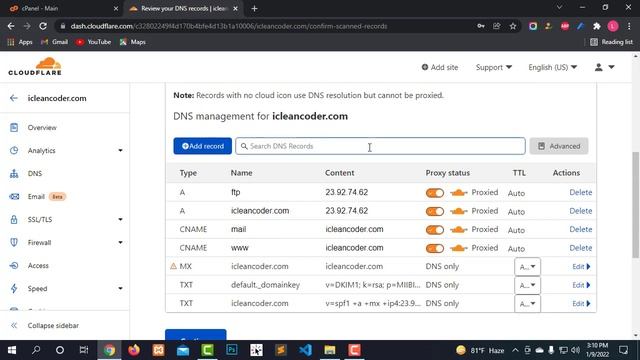The height and width of the screenshot is (360, 640).
Task: Expand the Analytics submenu arrow
Action: (x=120, y=151)
